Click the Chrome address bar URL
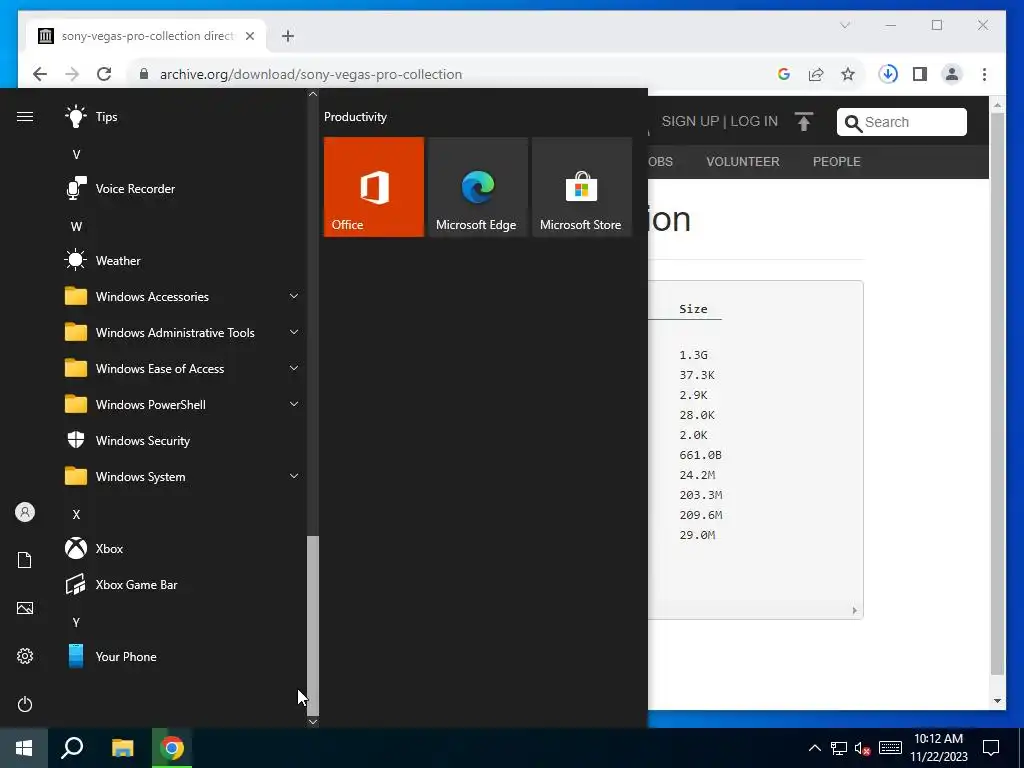 click(311, 74)
